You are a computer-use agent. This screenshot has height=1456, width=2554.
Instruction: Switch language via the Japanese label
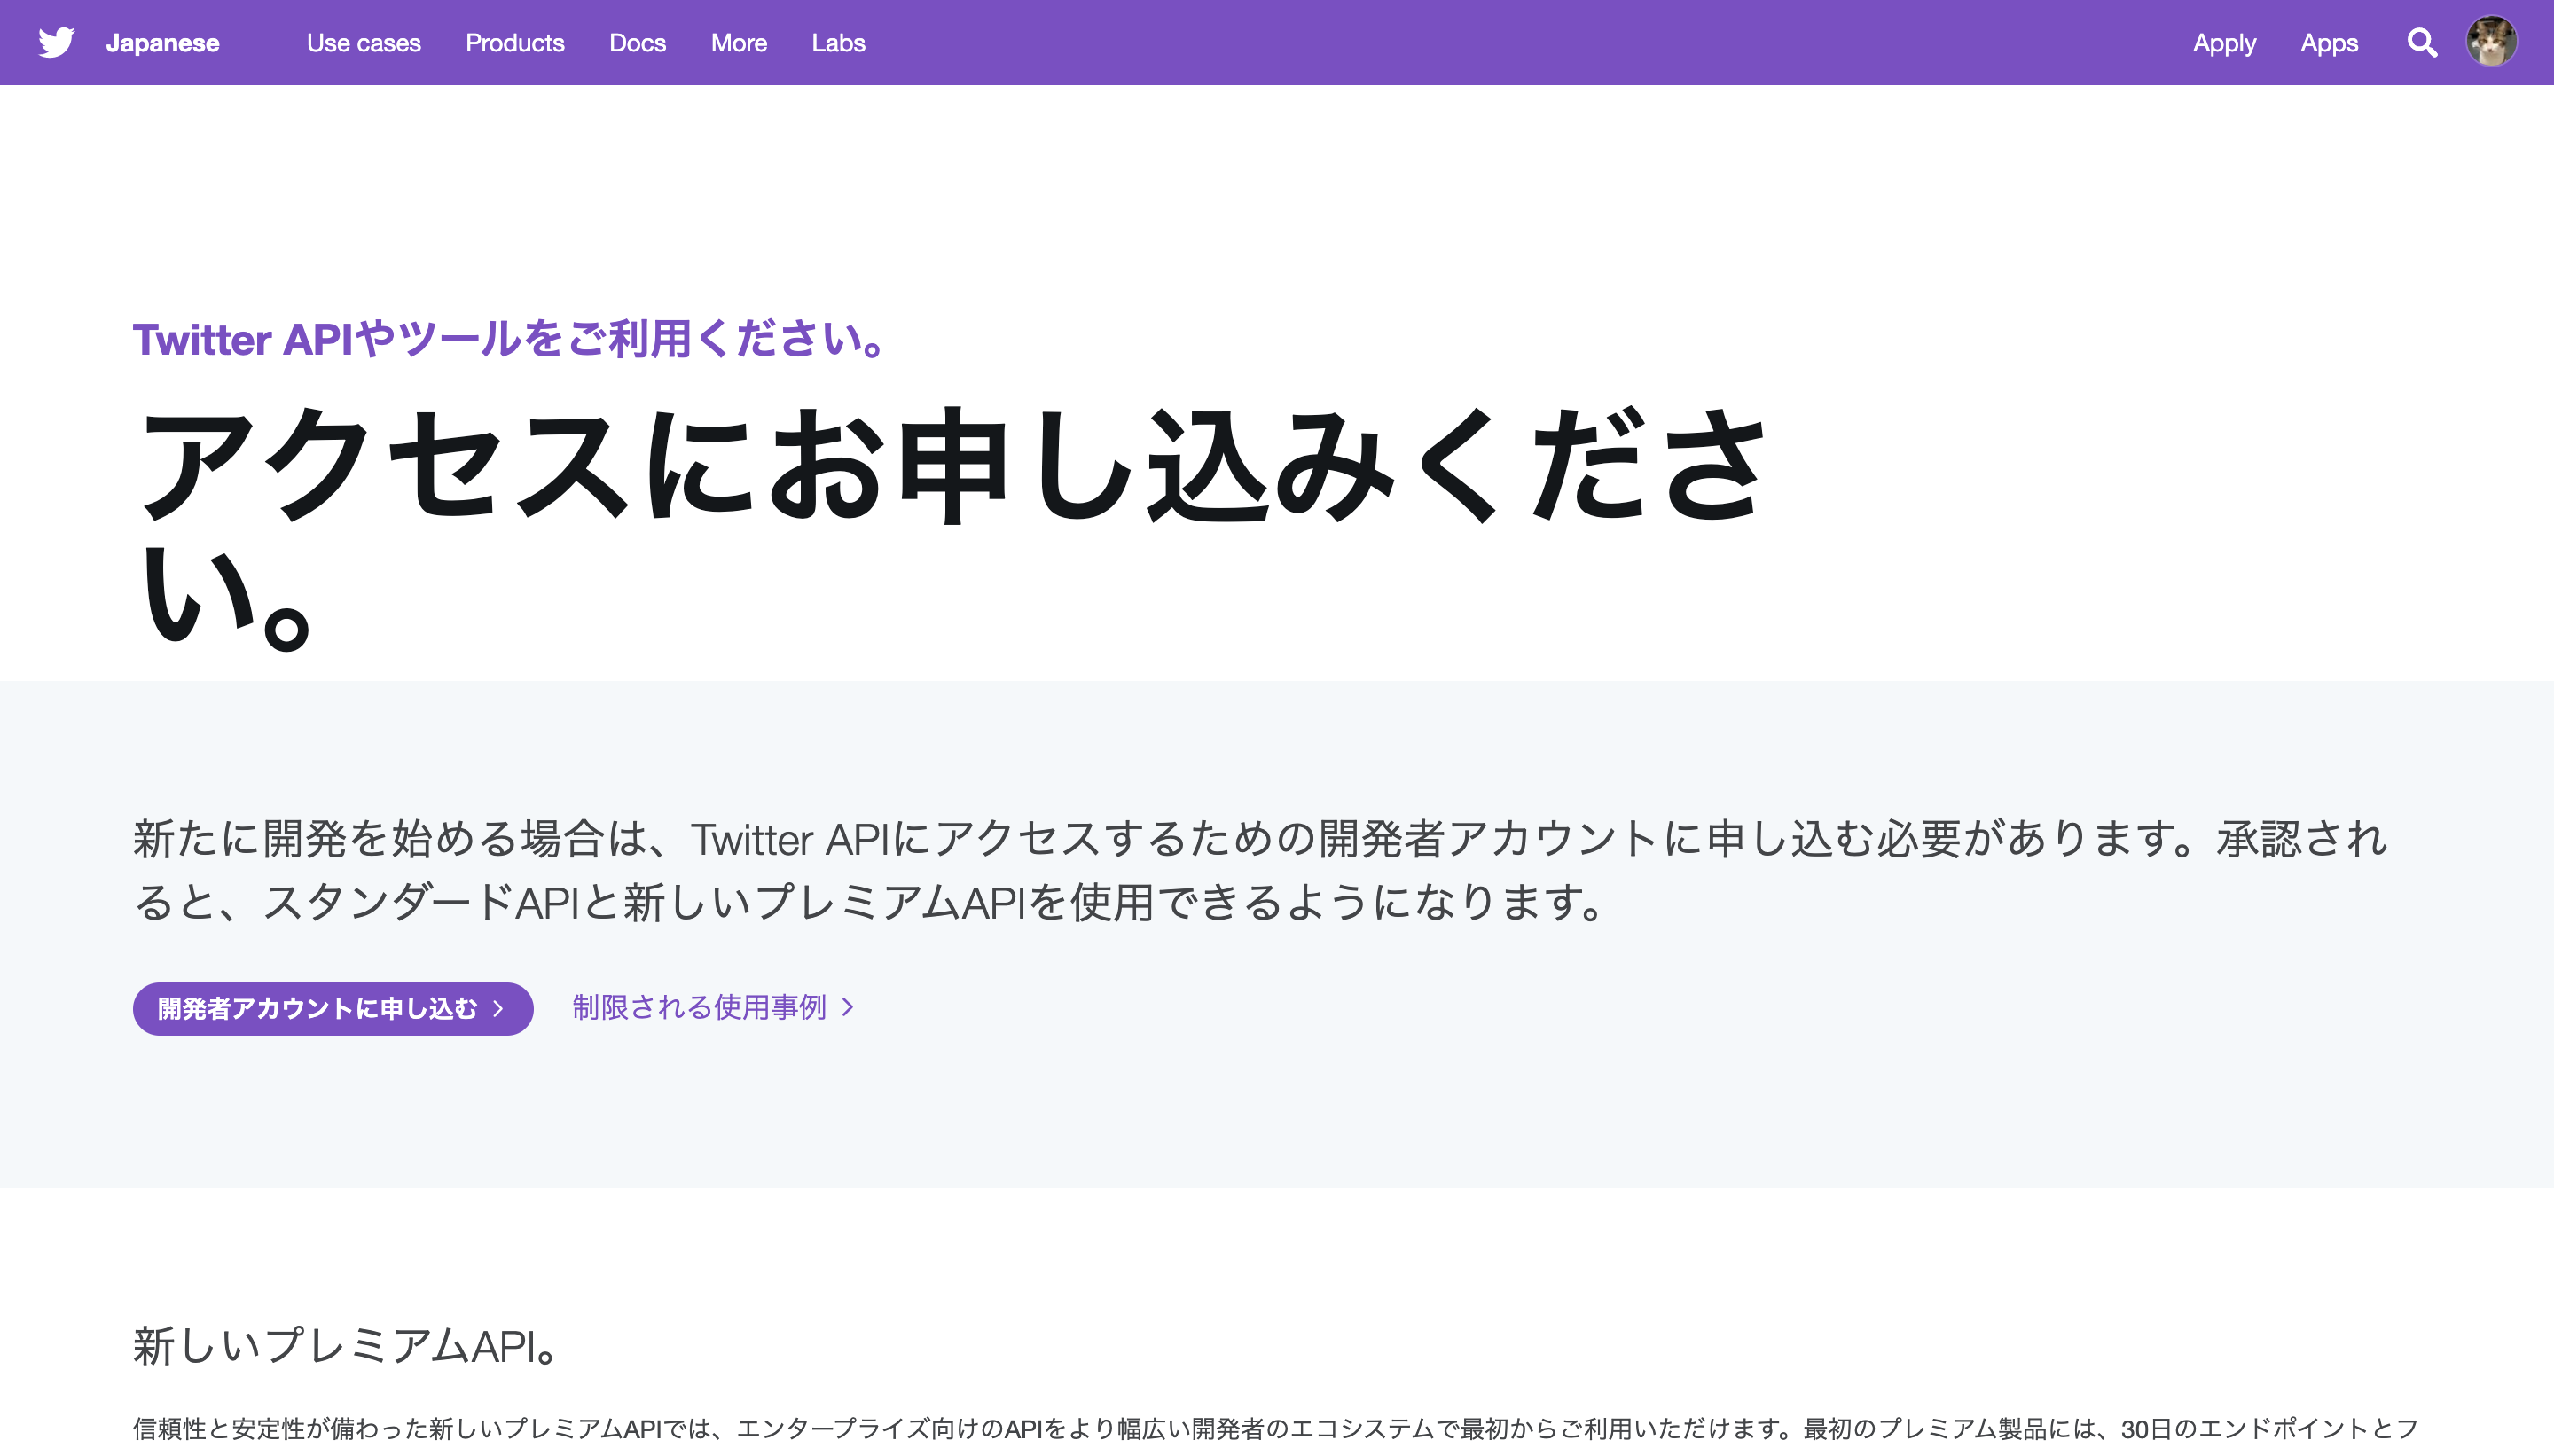pos(163,43)
